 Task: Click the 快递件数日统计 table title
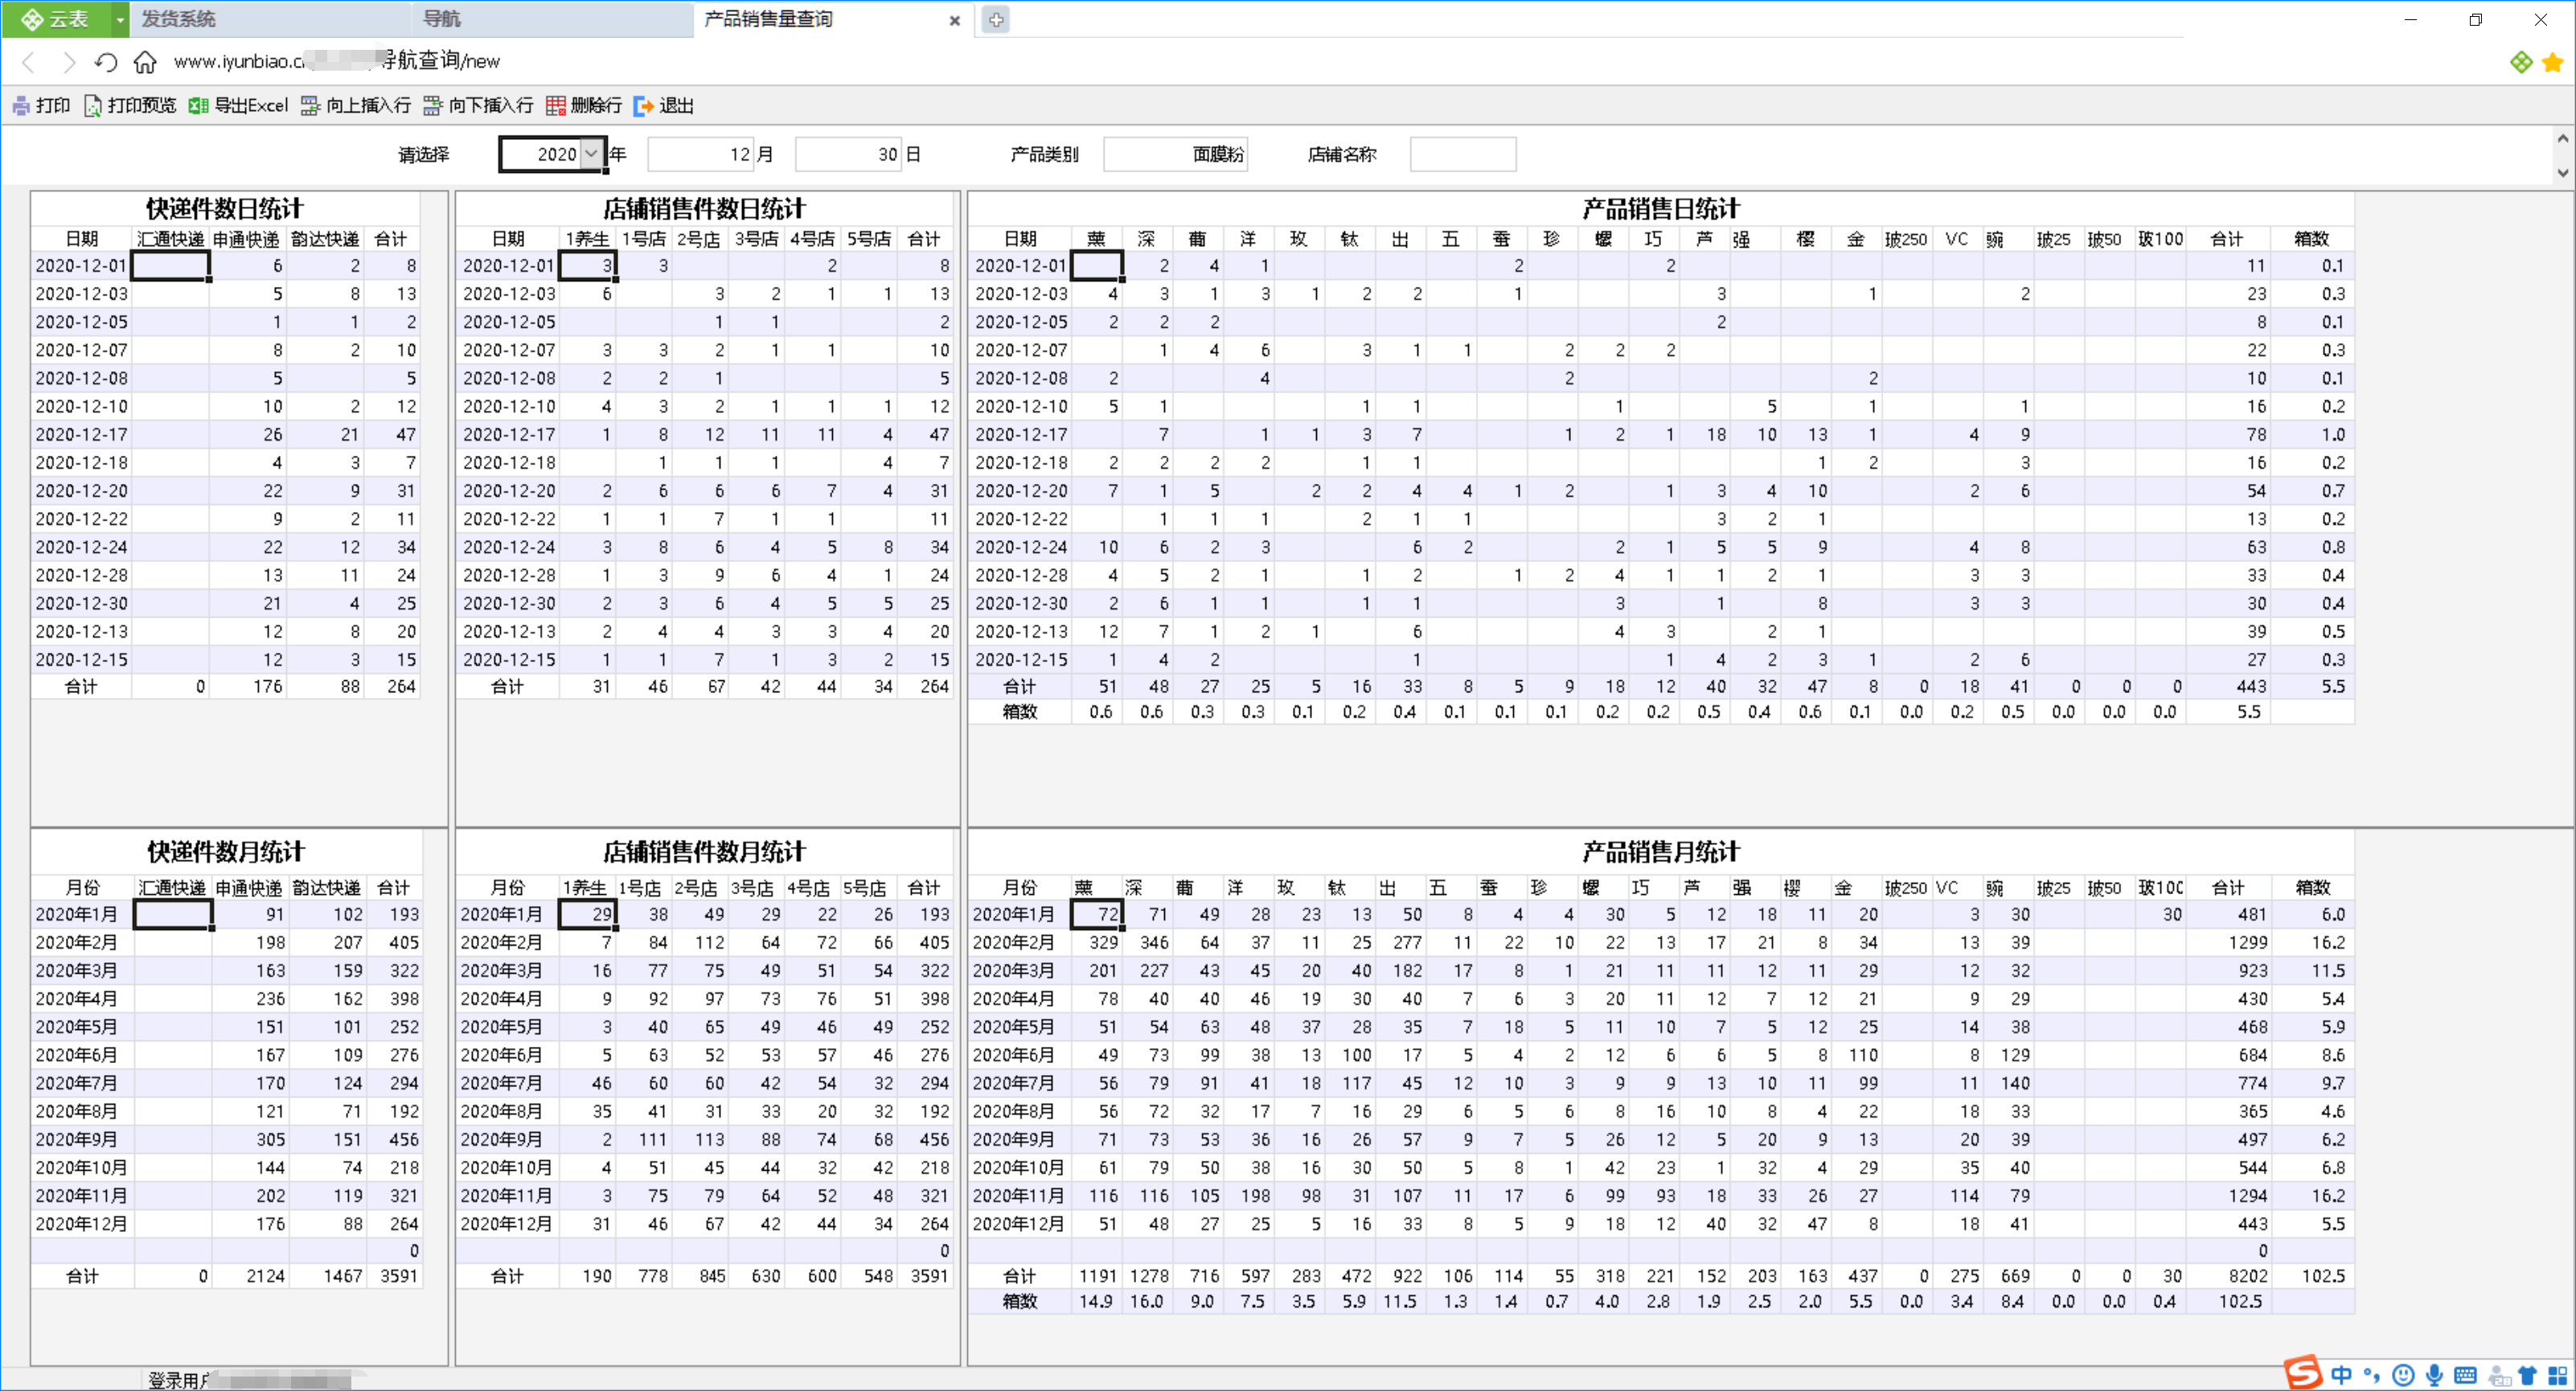pyautogui.click(x=225, y=208)
